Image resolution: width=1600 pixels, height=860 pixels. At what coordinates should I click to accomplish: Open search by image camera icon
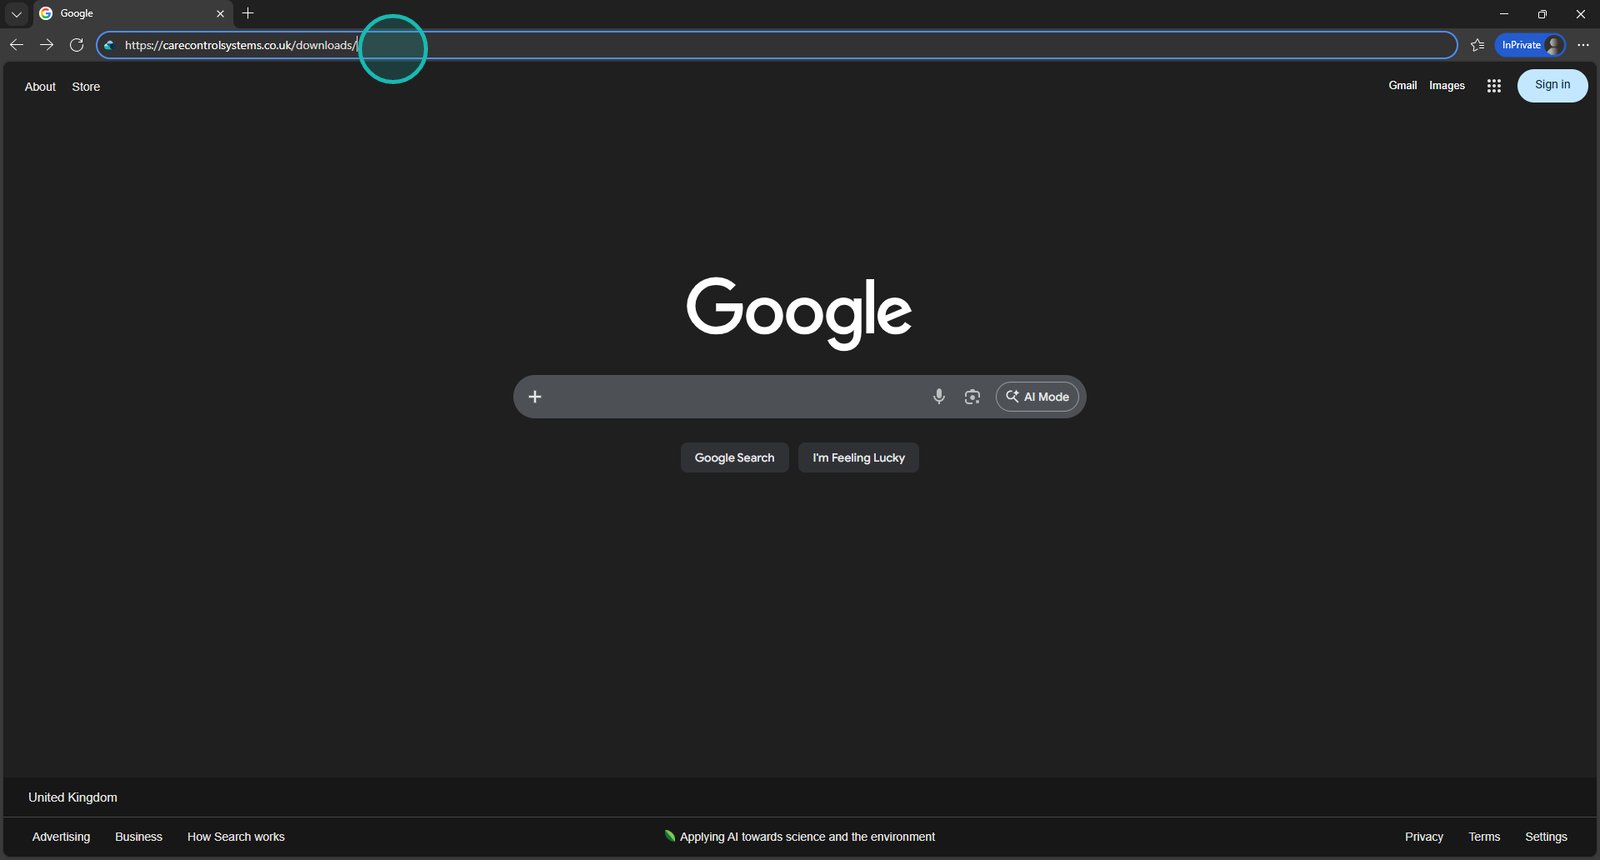click(x=971, y=397)
